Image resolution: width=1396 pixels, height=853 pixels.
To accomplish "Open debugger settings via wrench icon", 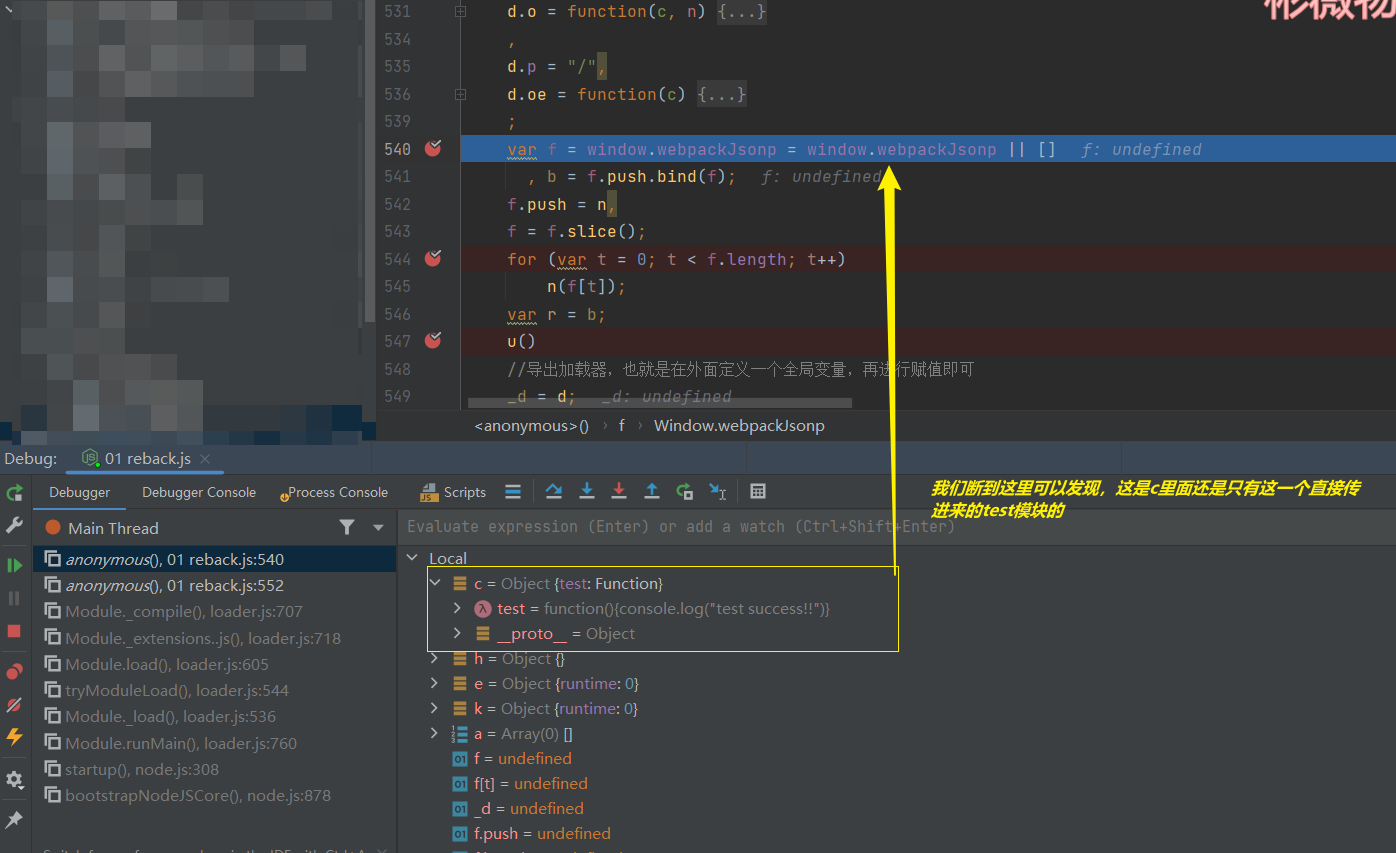I will point(14,525).
